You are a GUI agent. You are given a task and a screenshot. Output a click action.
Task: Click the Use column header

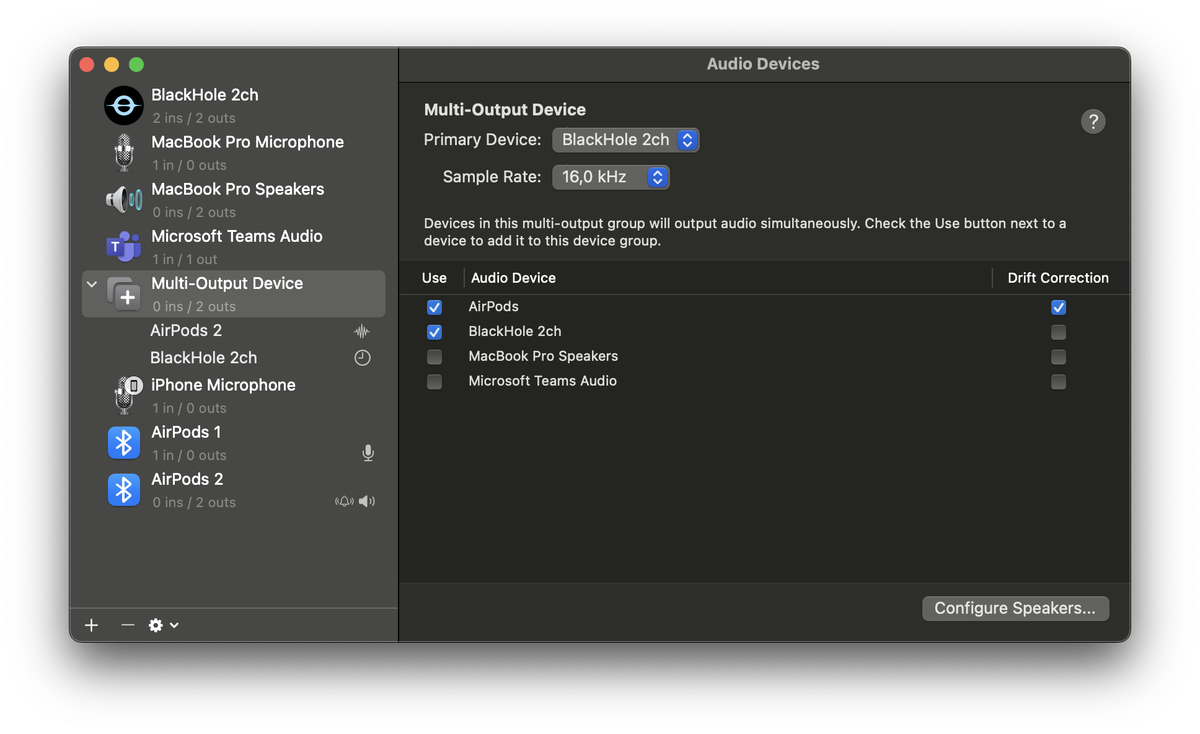pyautogui.click(x=434, y=278)
